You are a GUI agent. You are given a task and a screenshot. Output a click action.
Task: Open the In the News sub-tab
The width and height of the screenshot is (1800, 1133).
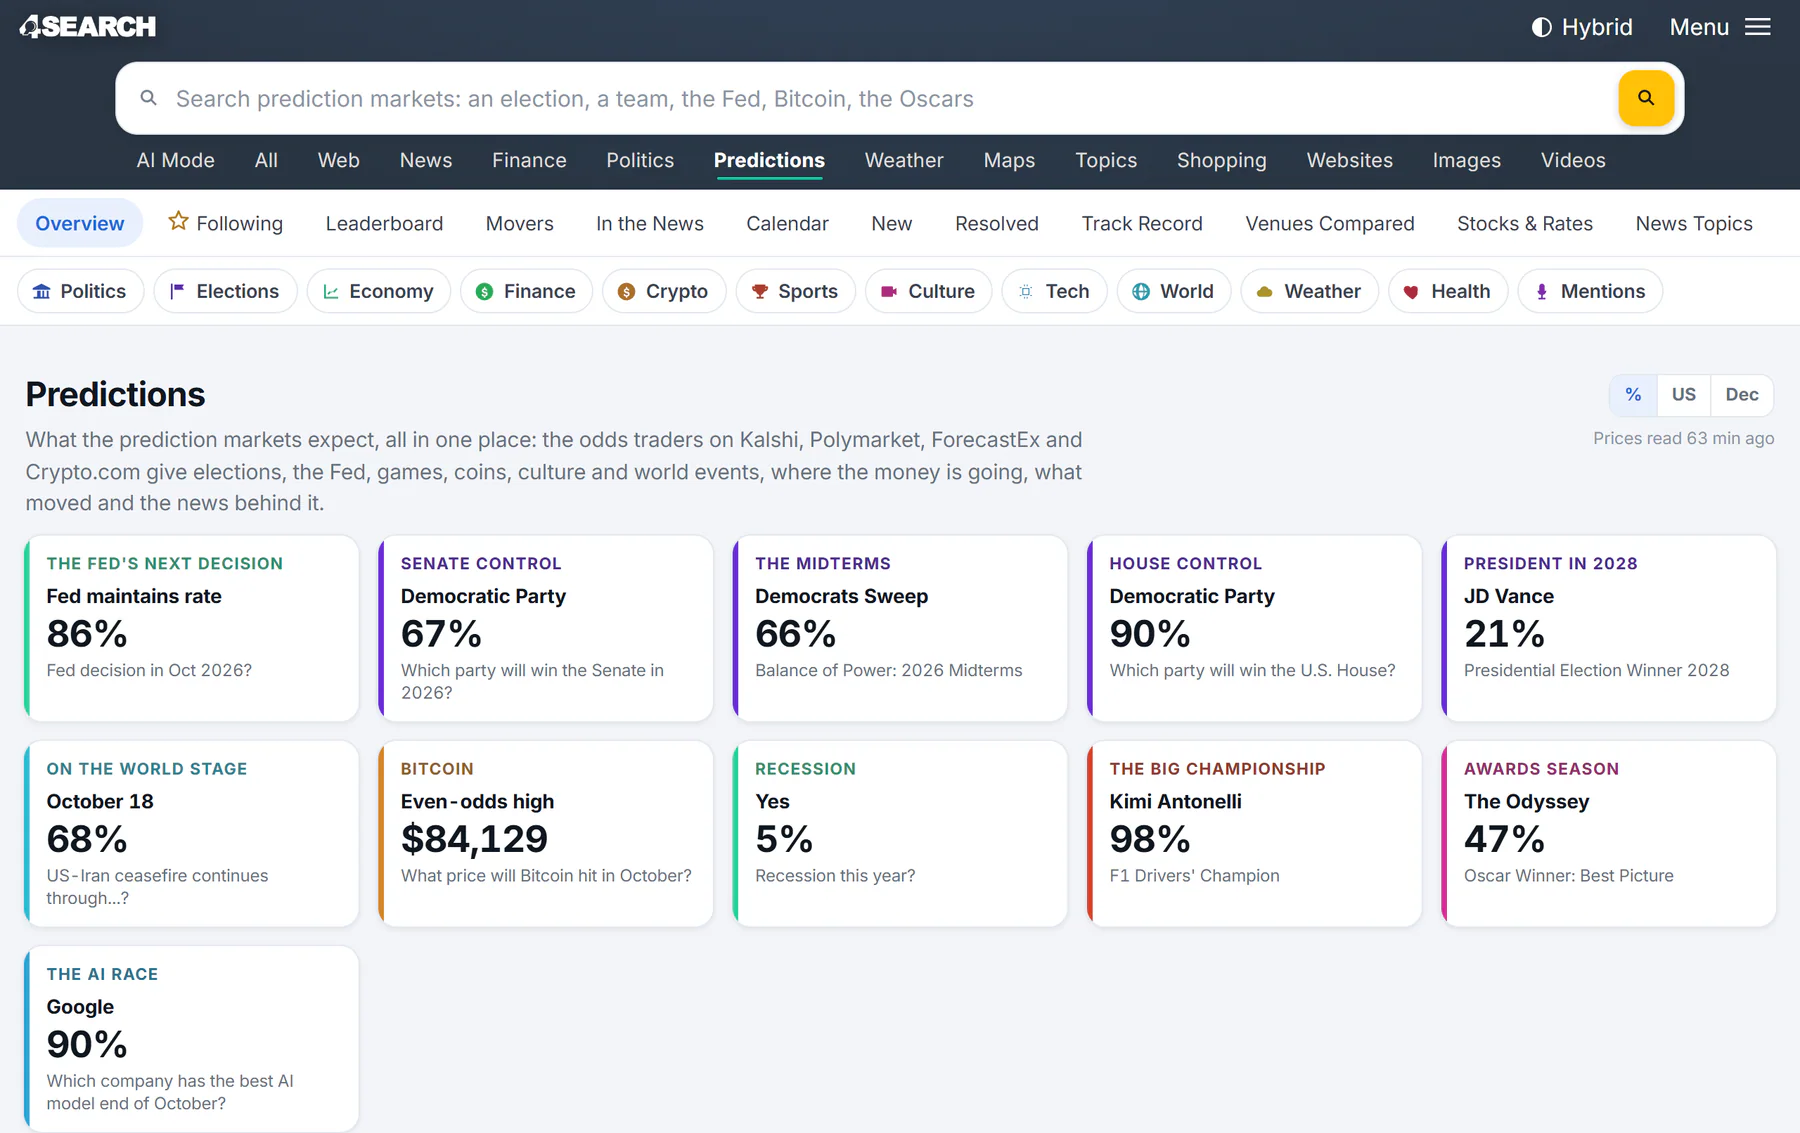(650, 223)
